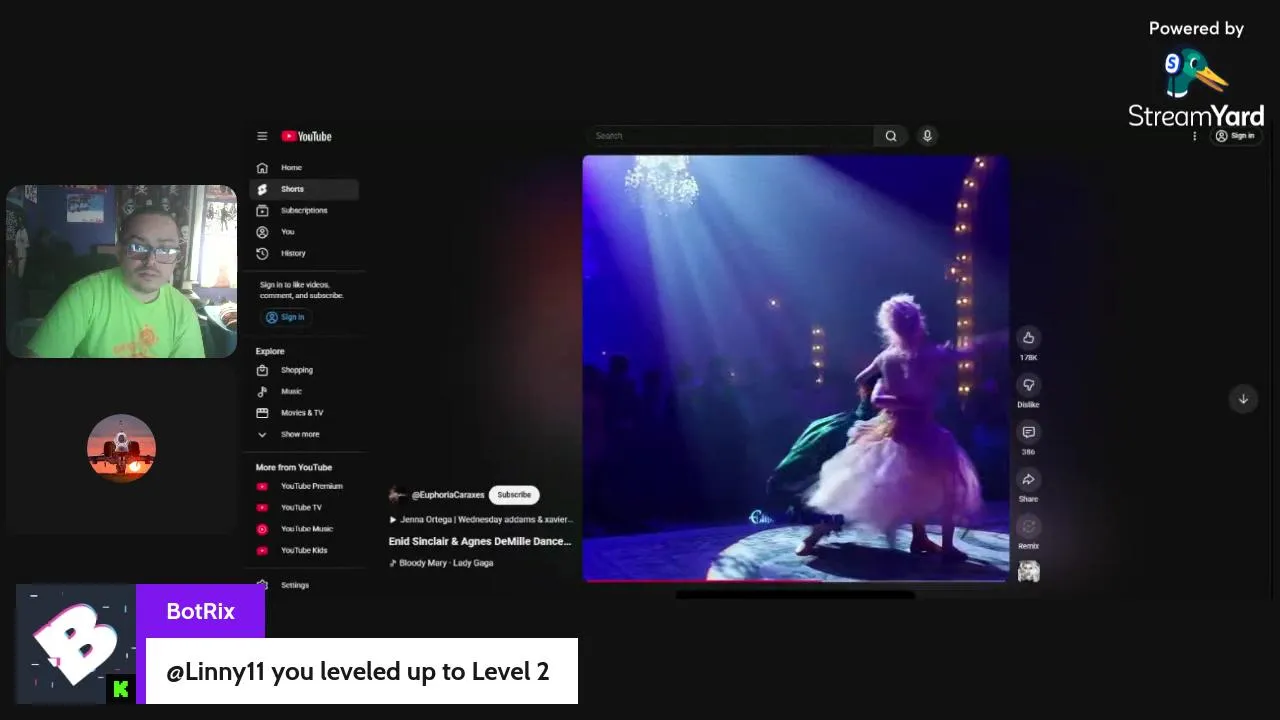The height and width of the screenshot is (720, 1280).
Task: Click the More from YouTube heading
Action: tap(293, 467)
